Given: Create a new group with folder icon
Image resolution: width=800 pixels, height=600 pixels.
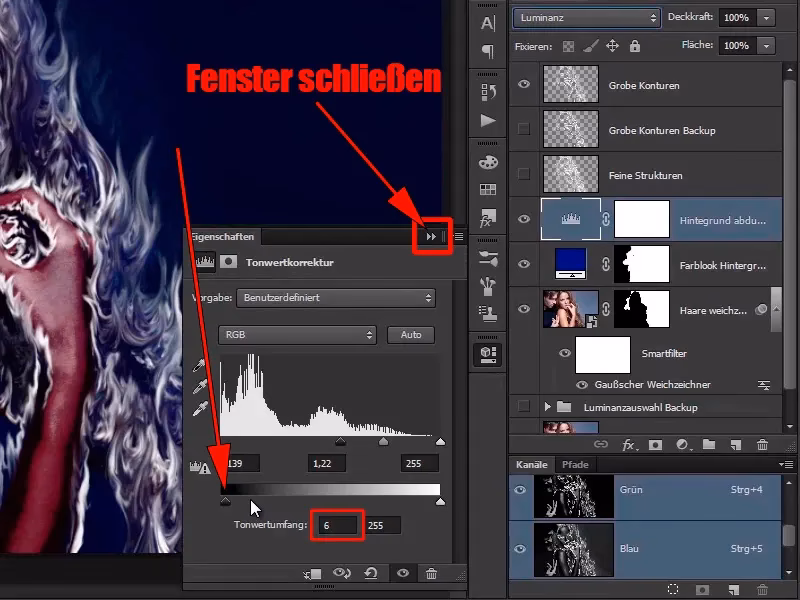Looking at the screenshot, I should 709,444.
